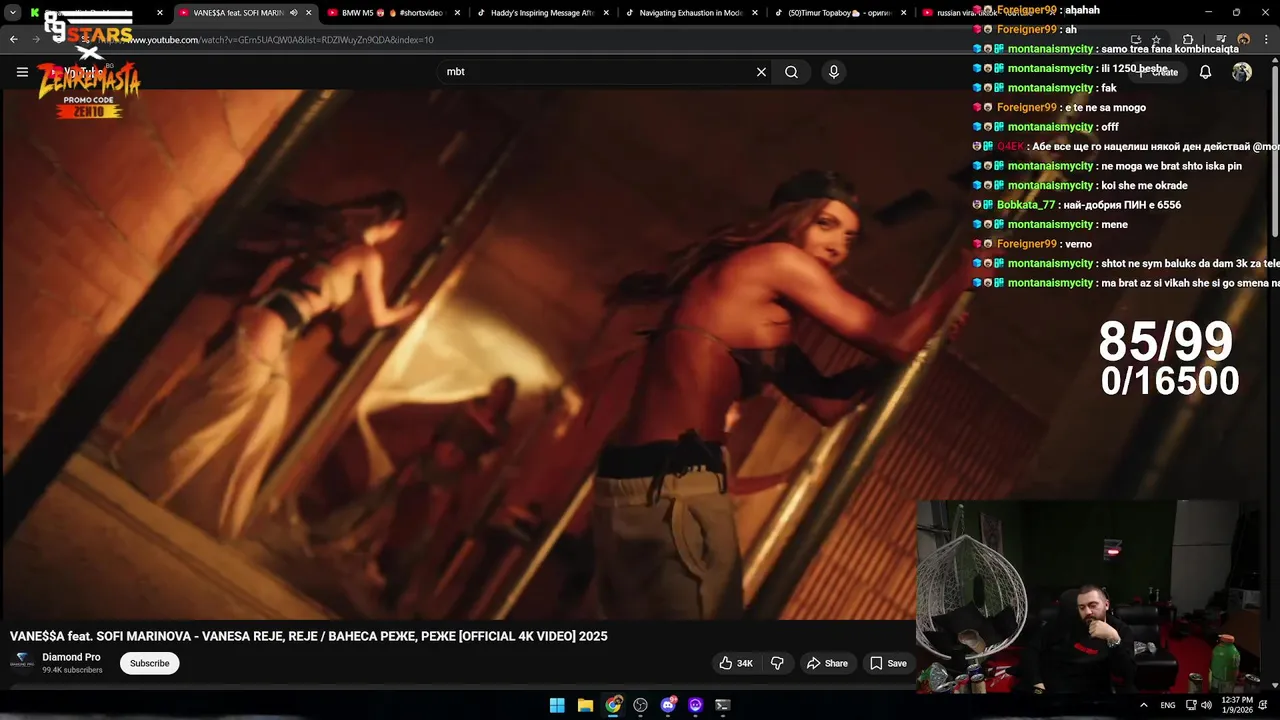Open the network tray icon
The width and height of the screenshot is (1280, 720).
click(1191, 705)
